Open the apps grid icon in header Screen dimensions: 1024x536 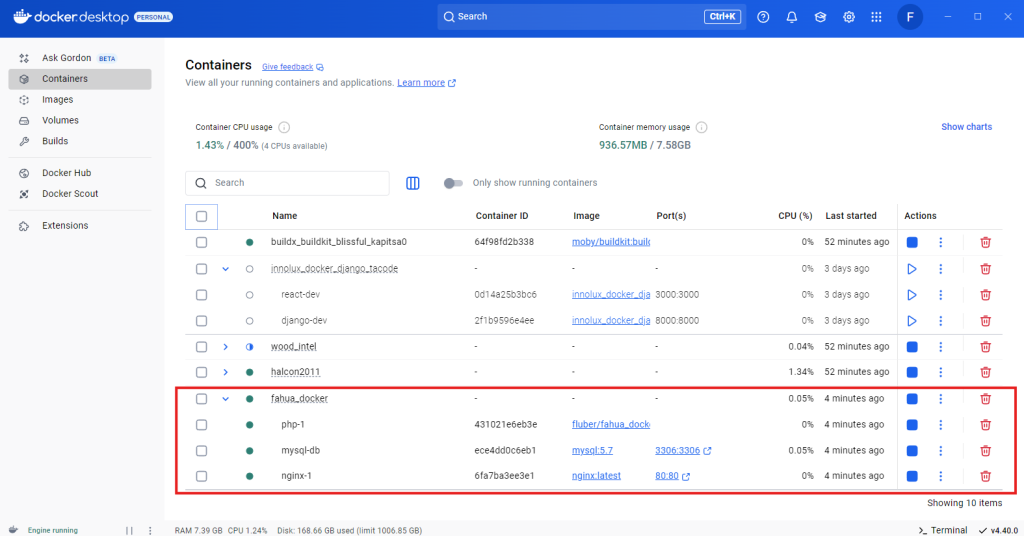click(876, 17)
